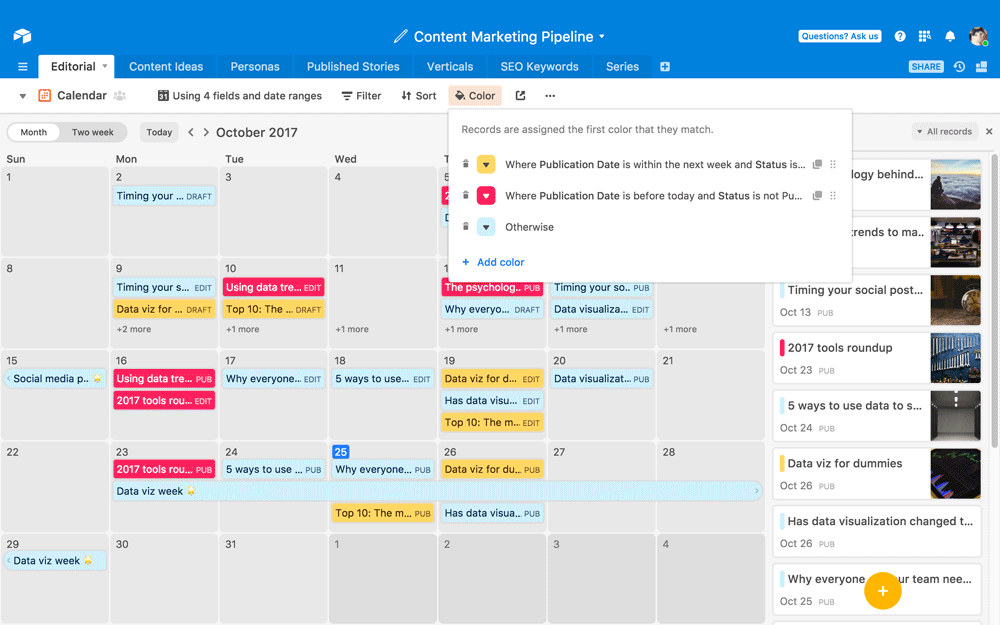Click the share view export icon

coord(520,96)
